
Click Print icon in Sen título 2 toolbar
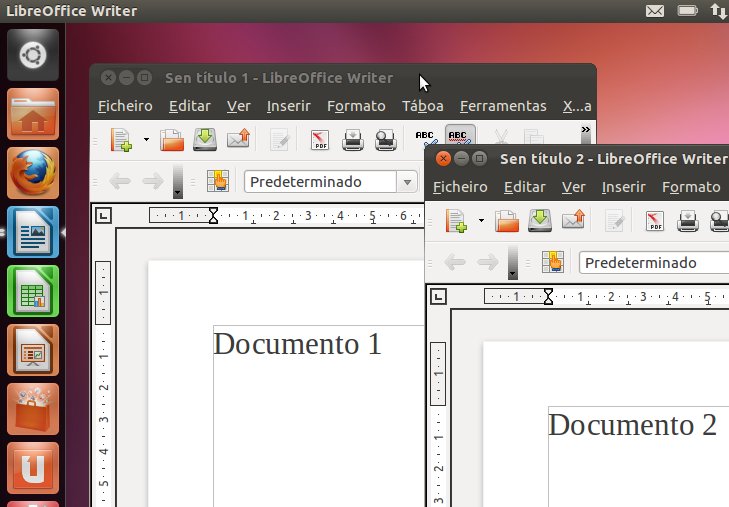point(688,221)
